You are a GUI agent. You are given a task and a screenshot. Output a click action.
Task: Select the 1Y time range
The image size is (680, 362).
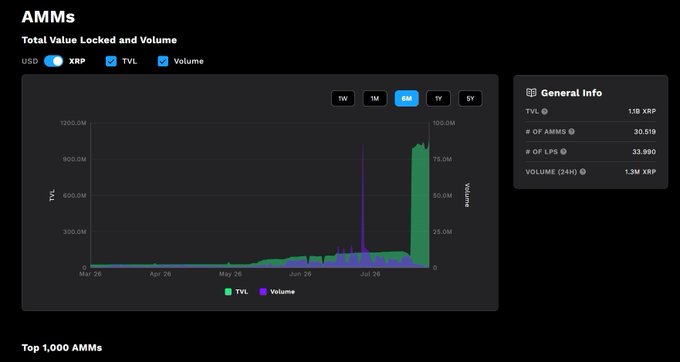438,98
